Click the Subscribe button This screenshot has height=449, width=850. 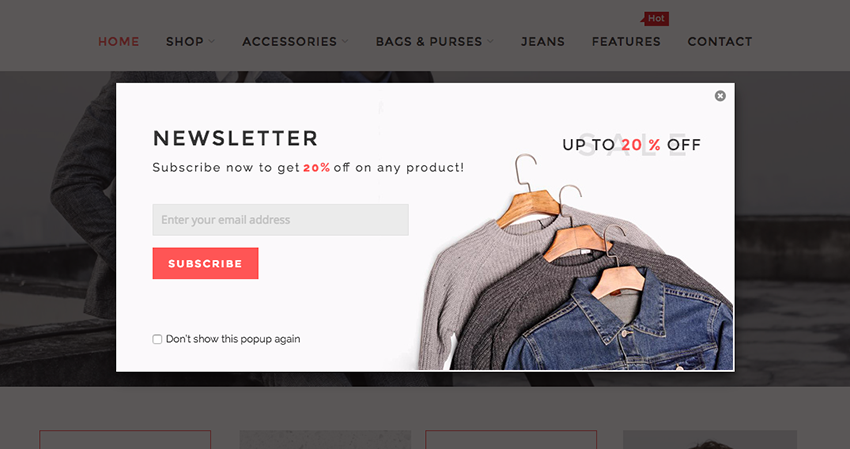205,264
